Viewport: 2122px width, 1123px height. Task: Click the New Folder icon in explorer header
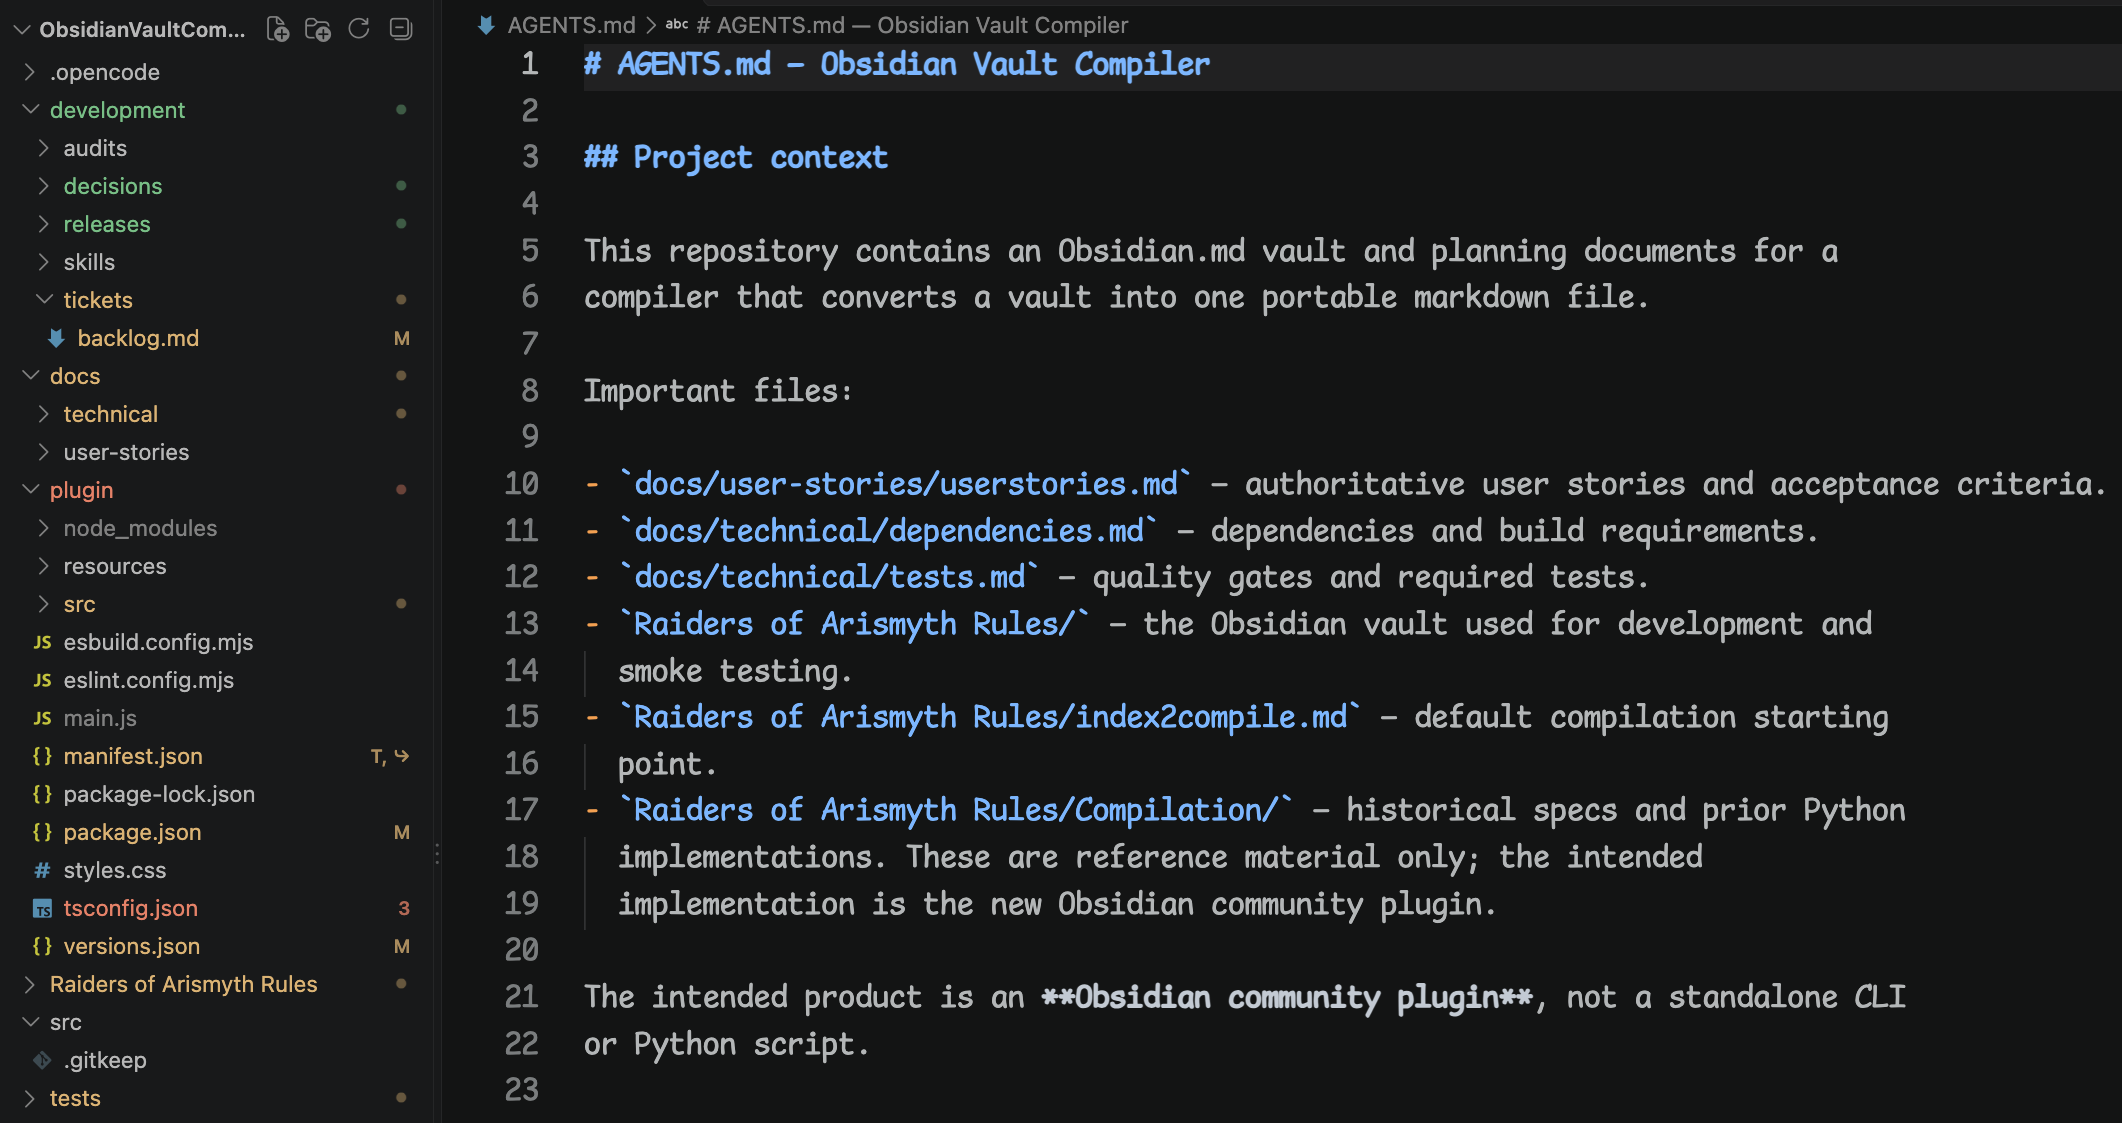[318, 29]
